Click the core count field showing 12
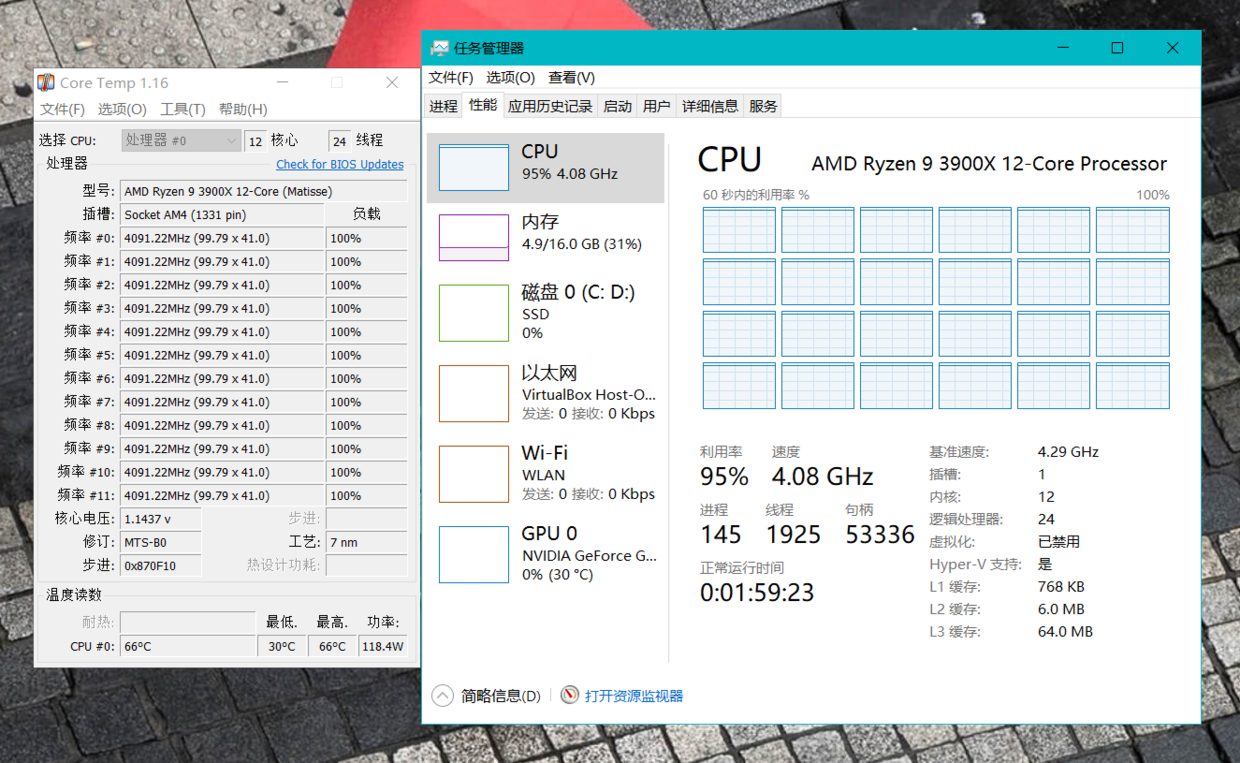 pyautogui.click(x=255, y=141)
